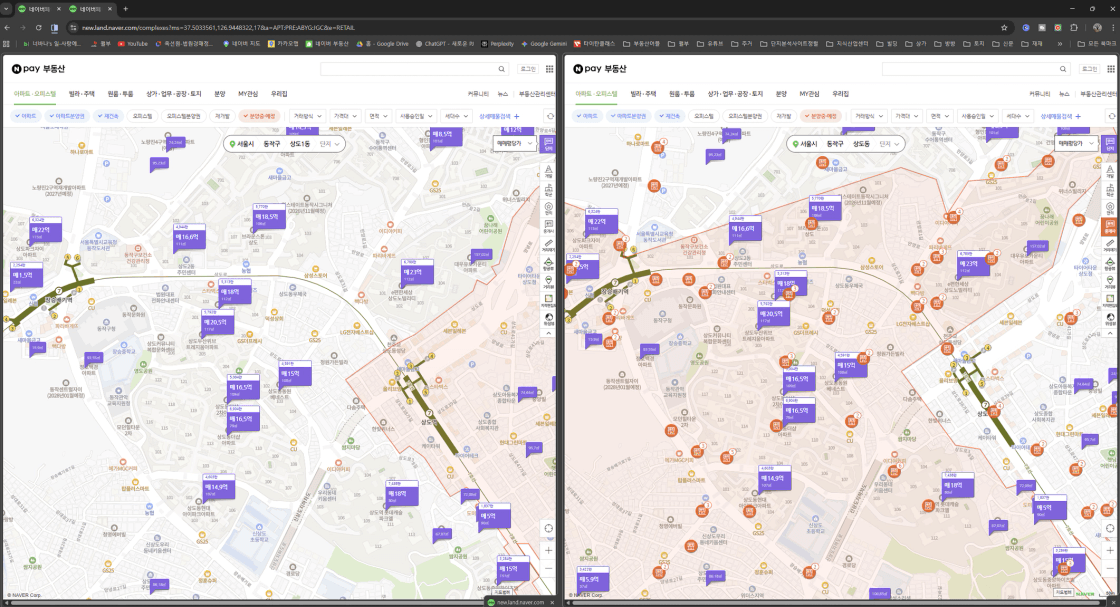Expand the 거래방식 dropdown in left window
The height and width of the screenshot is (607, 1120).
[305, 116]
